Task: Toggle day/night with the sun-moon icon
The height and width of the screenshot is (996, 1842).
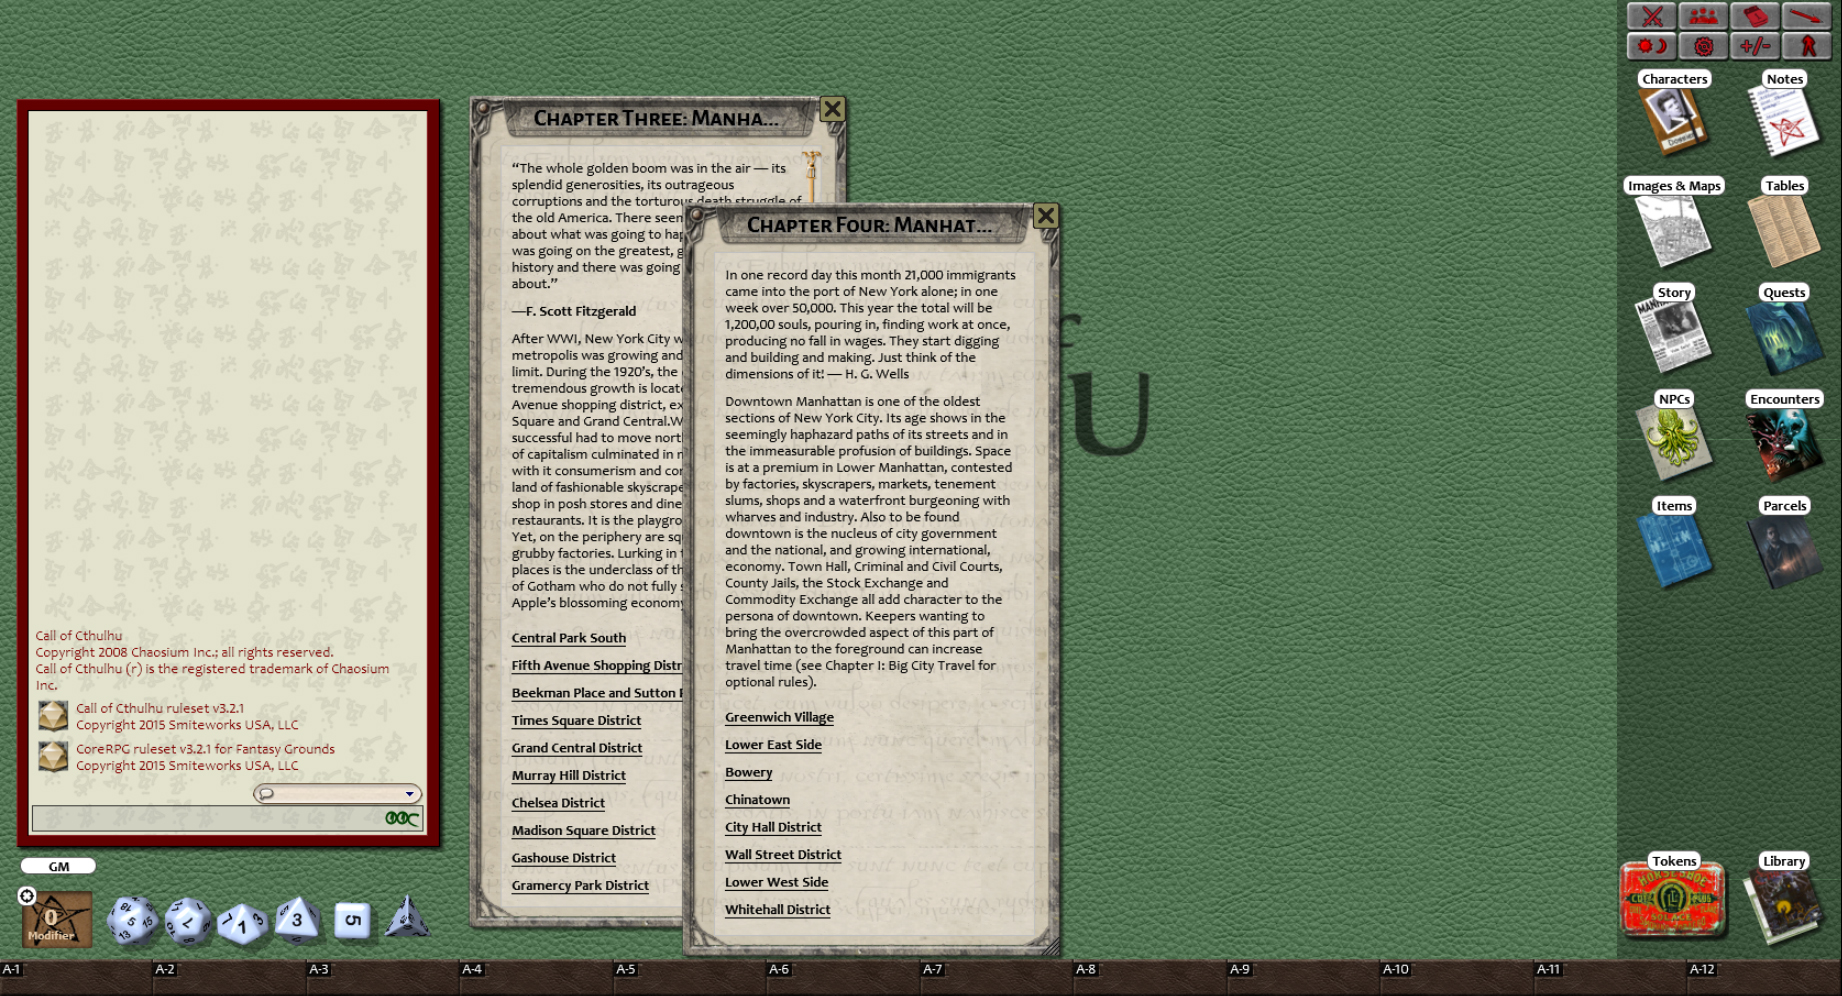Action: click(1652, 46)
